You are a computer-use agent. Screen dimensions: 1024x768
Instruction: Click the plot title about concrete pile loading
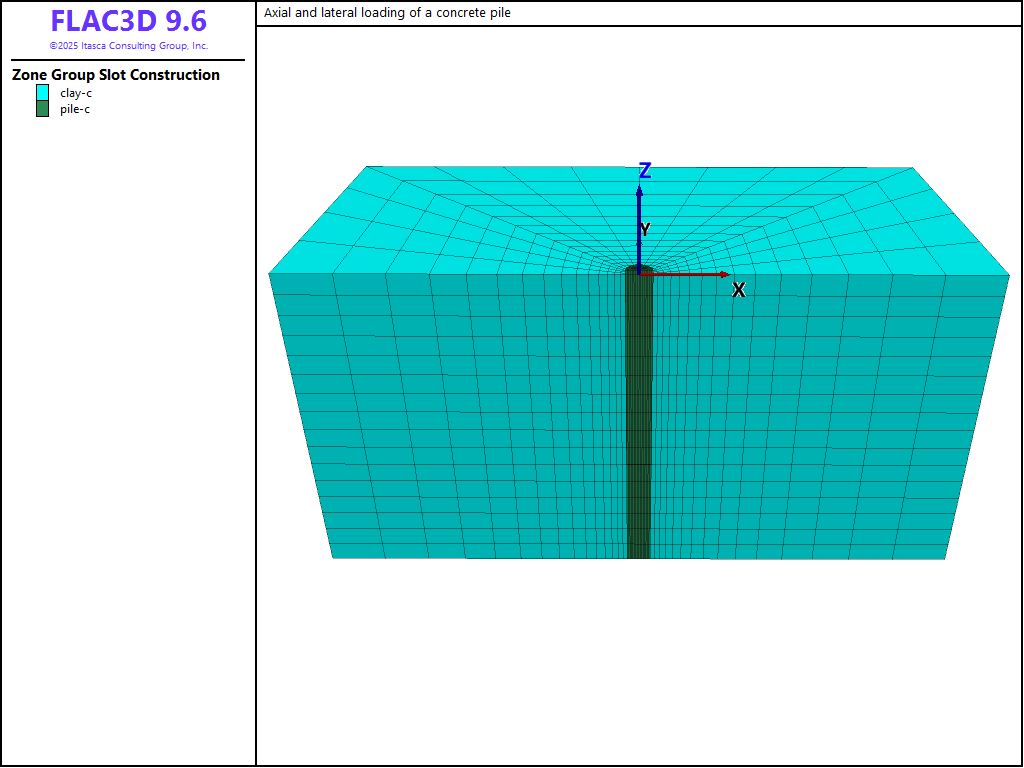pos(387,13)
